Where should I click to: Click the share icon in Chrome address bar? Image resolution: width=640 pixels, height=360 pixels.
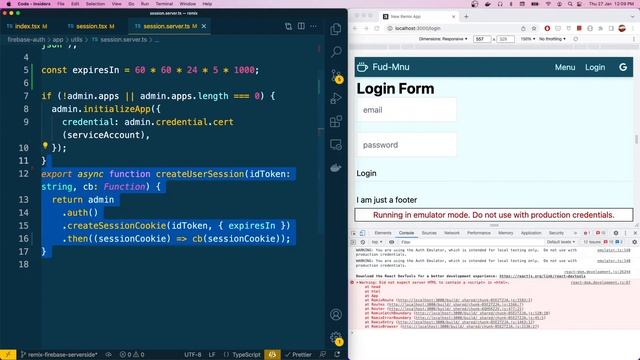click(523, 29)
